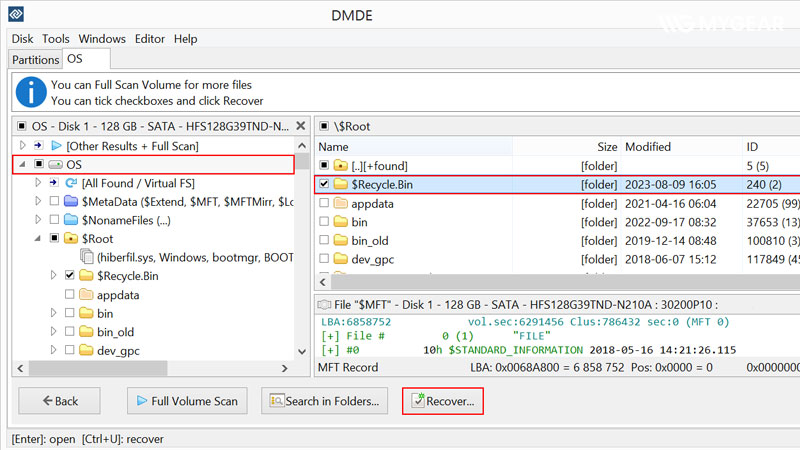Click tree panel scroll up arrow
The image size is (800, 450).
302,146
